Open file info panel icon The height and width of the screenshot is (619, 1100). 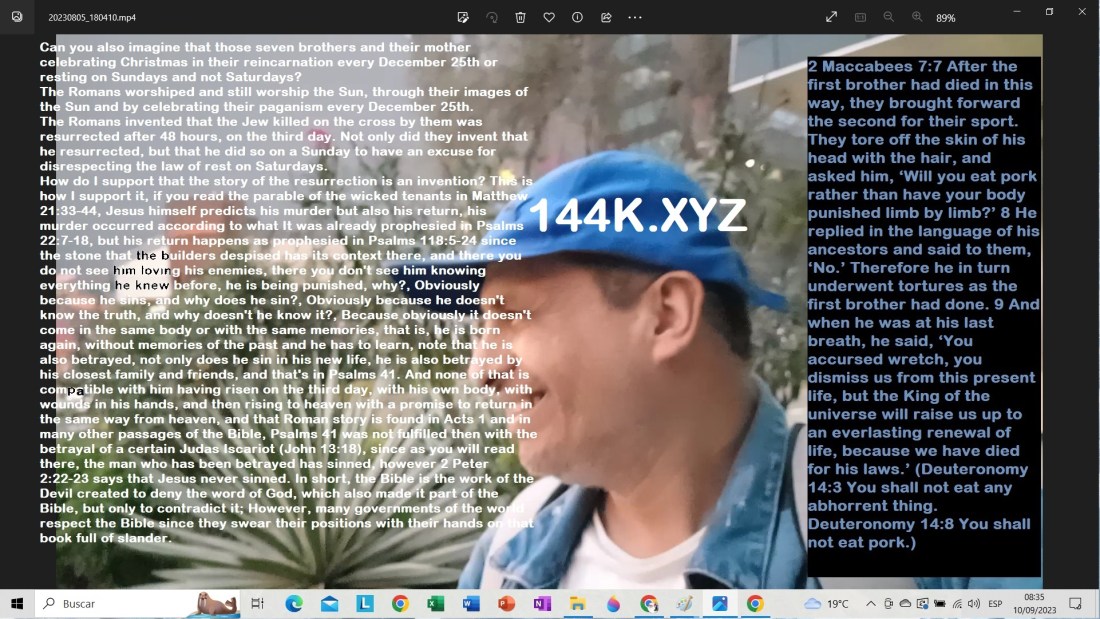tap(577, 17)
